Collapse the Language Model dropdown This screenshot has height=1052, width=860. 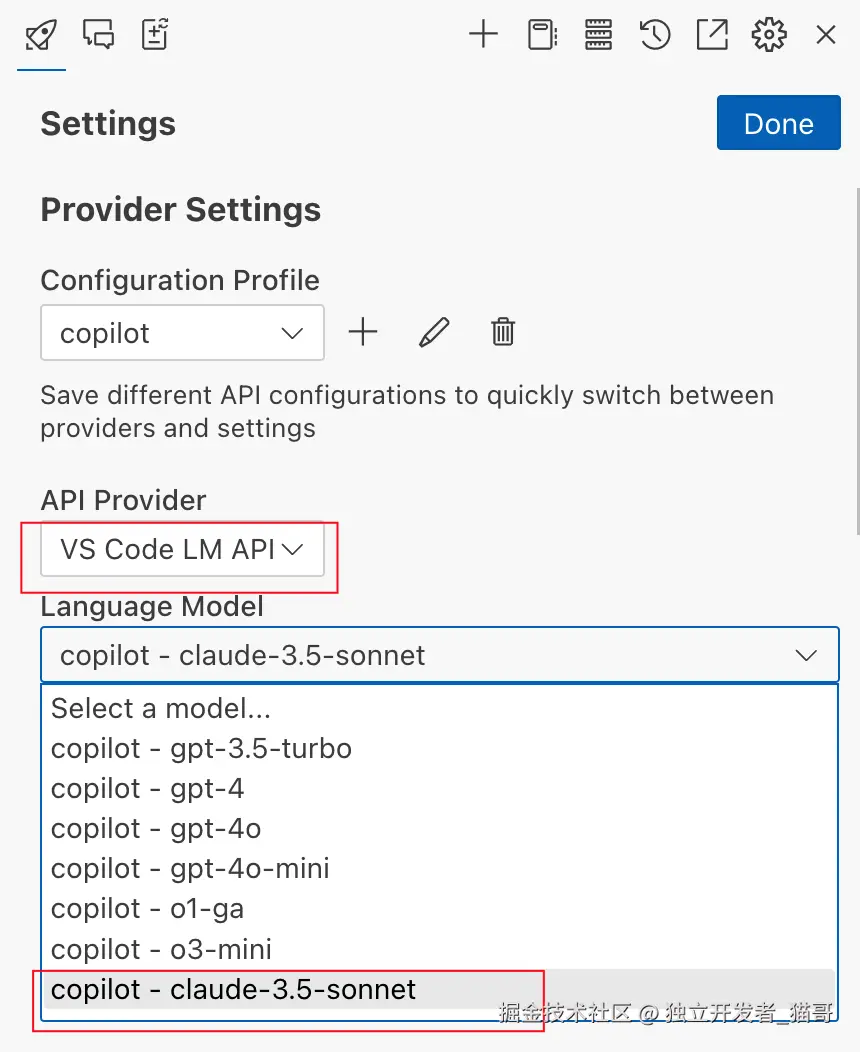pyautogui.click(x=439, y=655)
